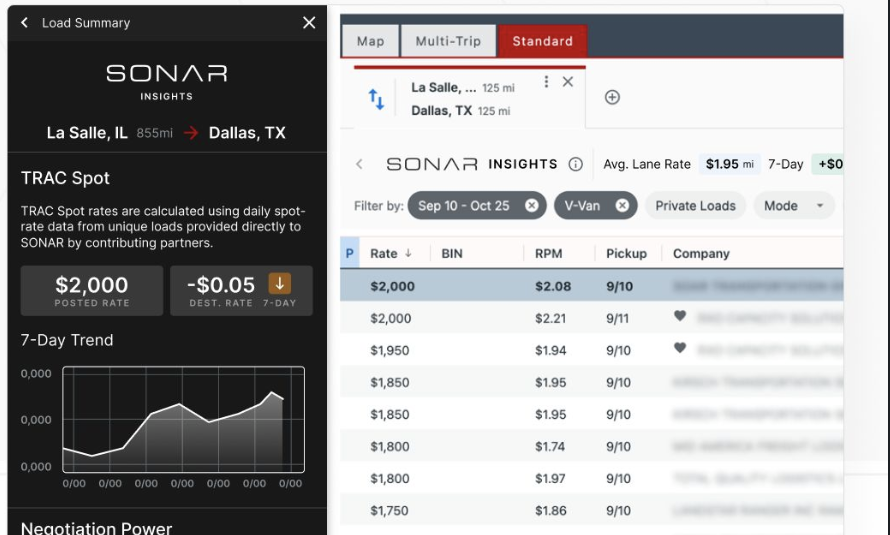The width and height of the screenshot is (890, 535).
Task: Toggle the heart favorite on $2.21 RPM row
Action: (x=680, y=316)
